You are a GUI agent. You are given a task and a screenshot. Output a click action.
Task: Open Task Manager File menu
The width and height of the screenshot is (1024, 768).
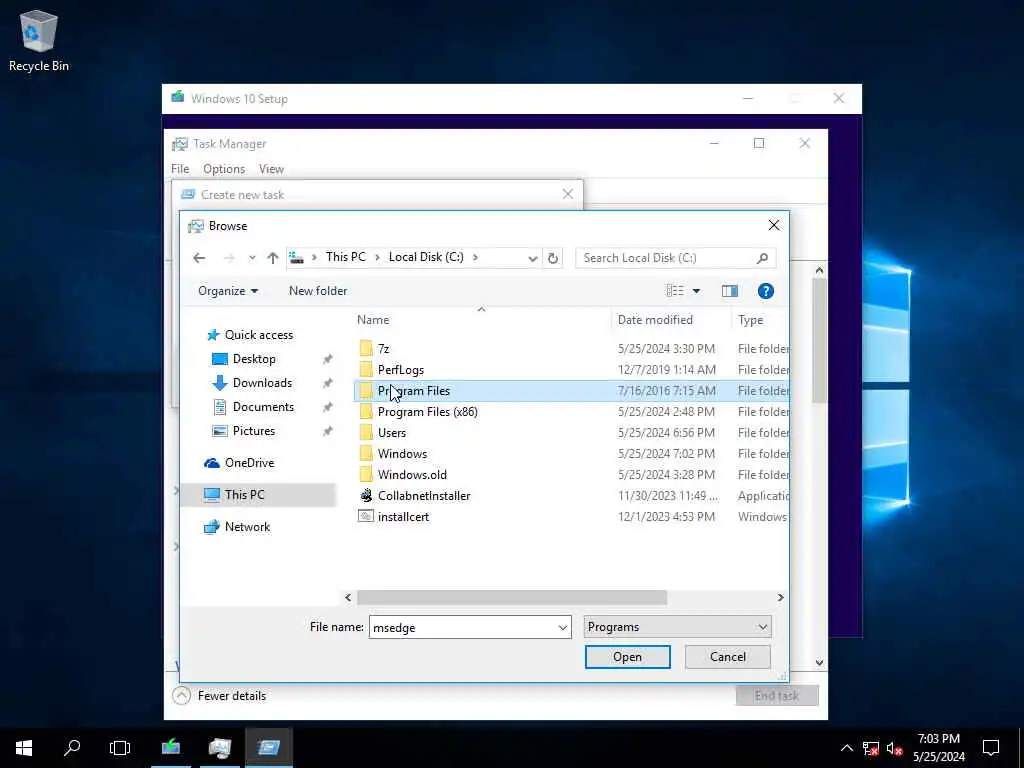point(180,169)
